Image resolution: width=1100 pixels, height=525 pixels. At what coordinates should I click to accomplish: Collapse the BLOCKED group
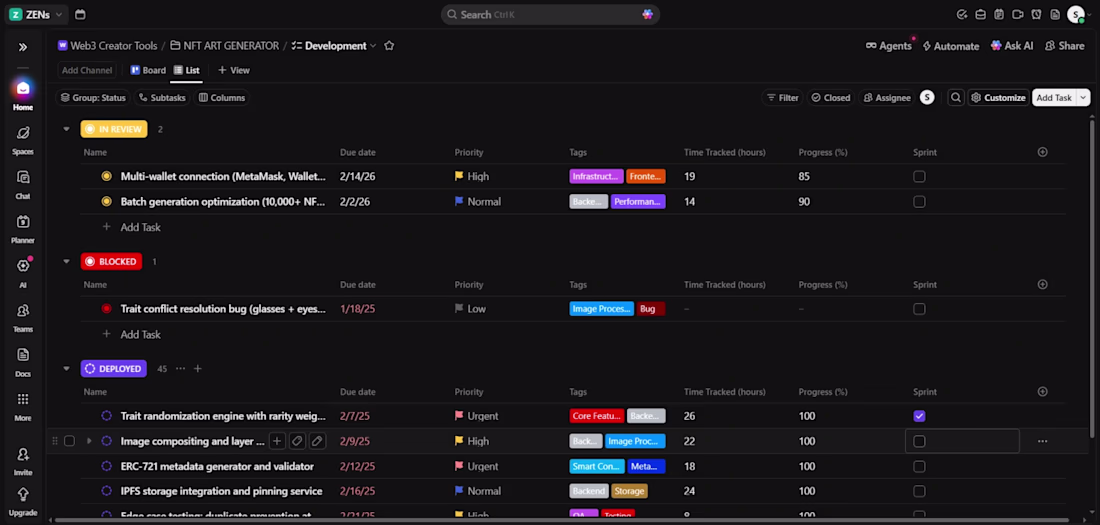[x=67, y=262]
